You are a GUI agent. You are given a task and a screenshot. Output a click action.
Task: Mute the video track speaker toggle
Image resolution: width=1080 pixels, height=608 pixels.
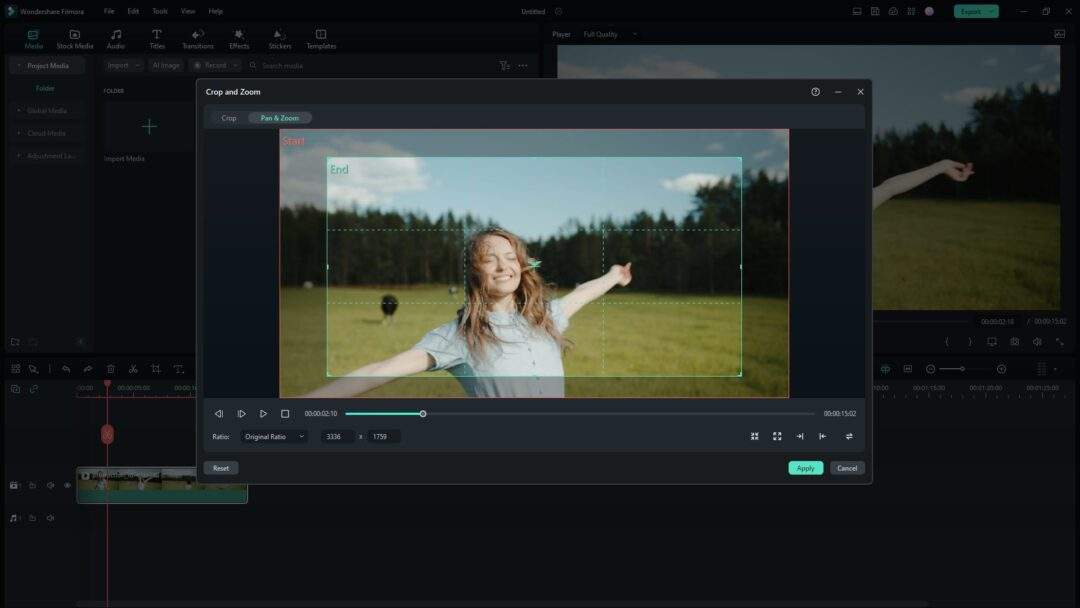[50, 485]
